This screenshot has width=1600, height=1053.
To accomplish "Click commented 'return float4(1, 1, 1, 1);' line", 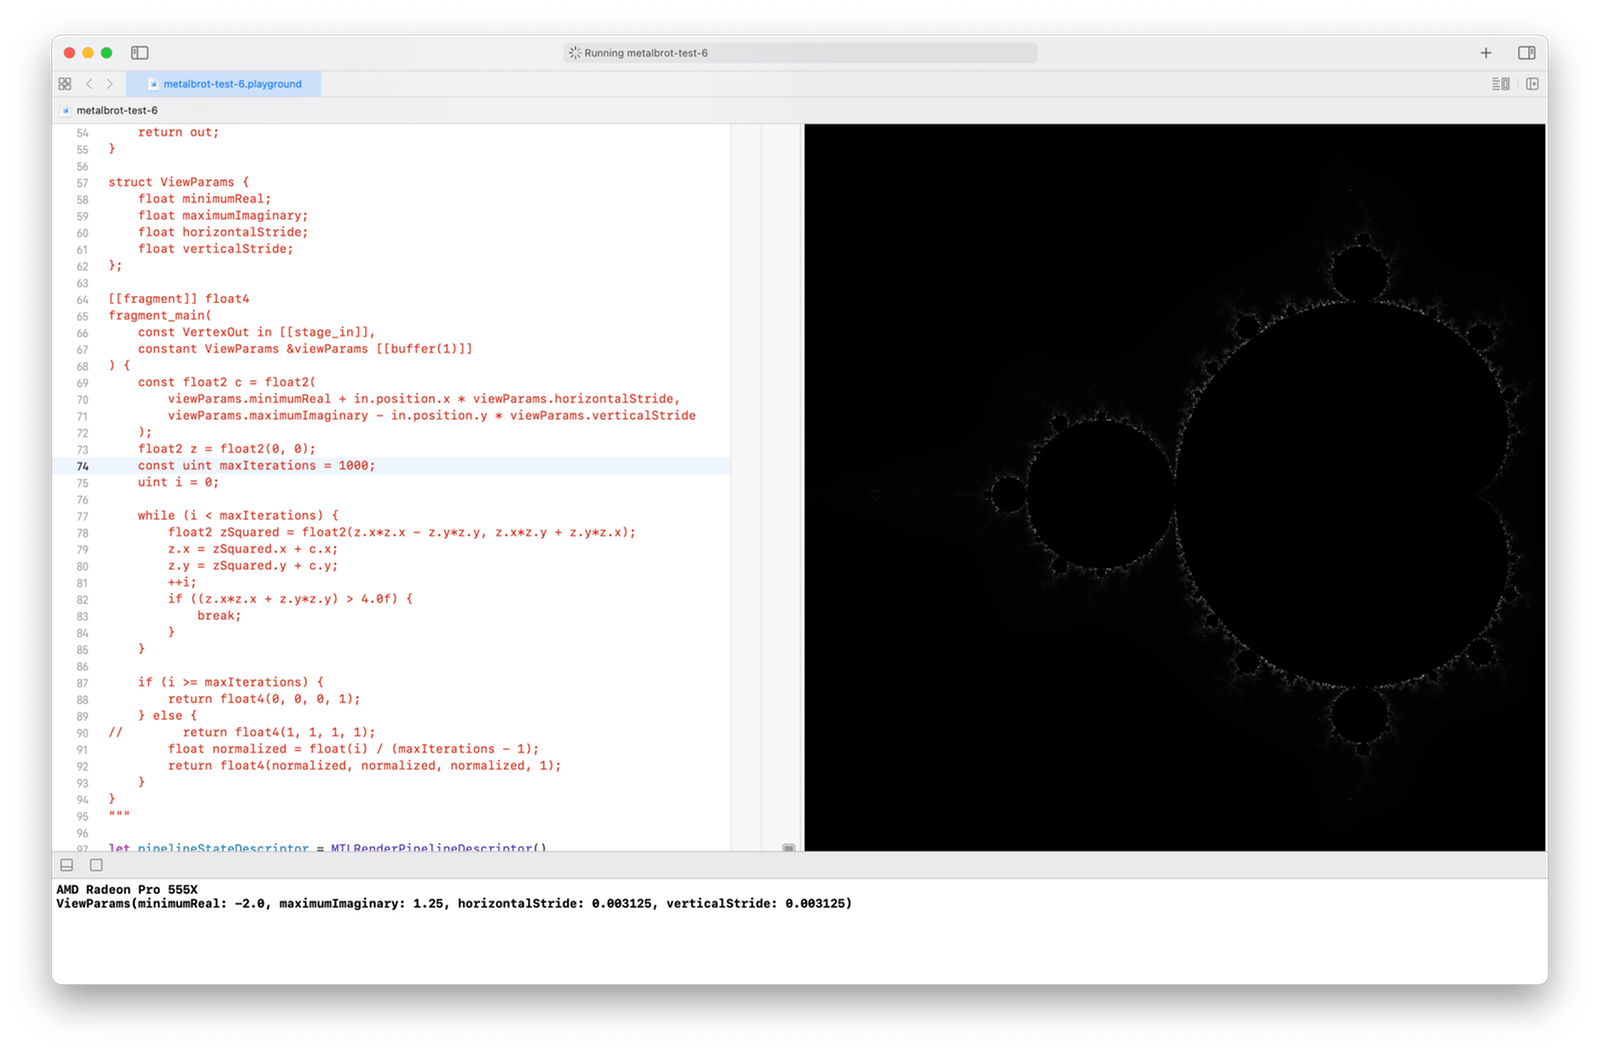I will pos(279,732).
